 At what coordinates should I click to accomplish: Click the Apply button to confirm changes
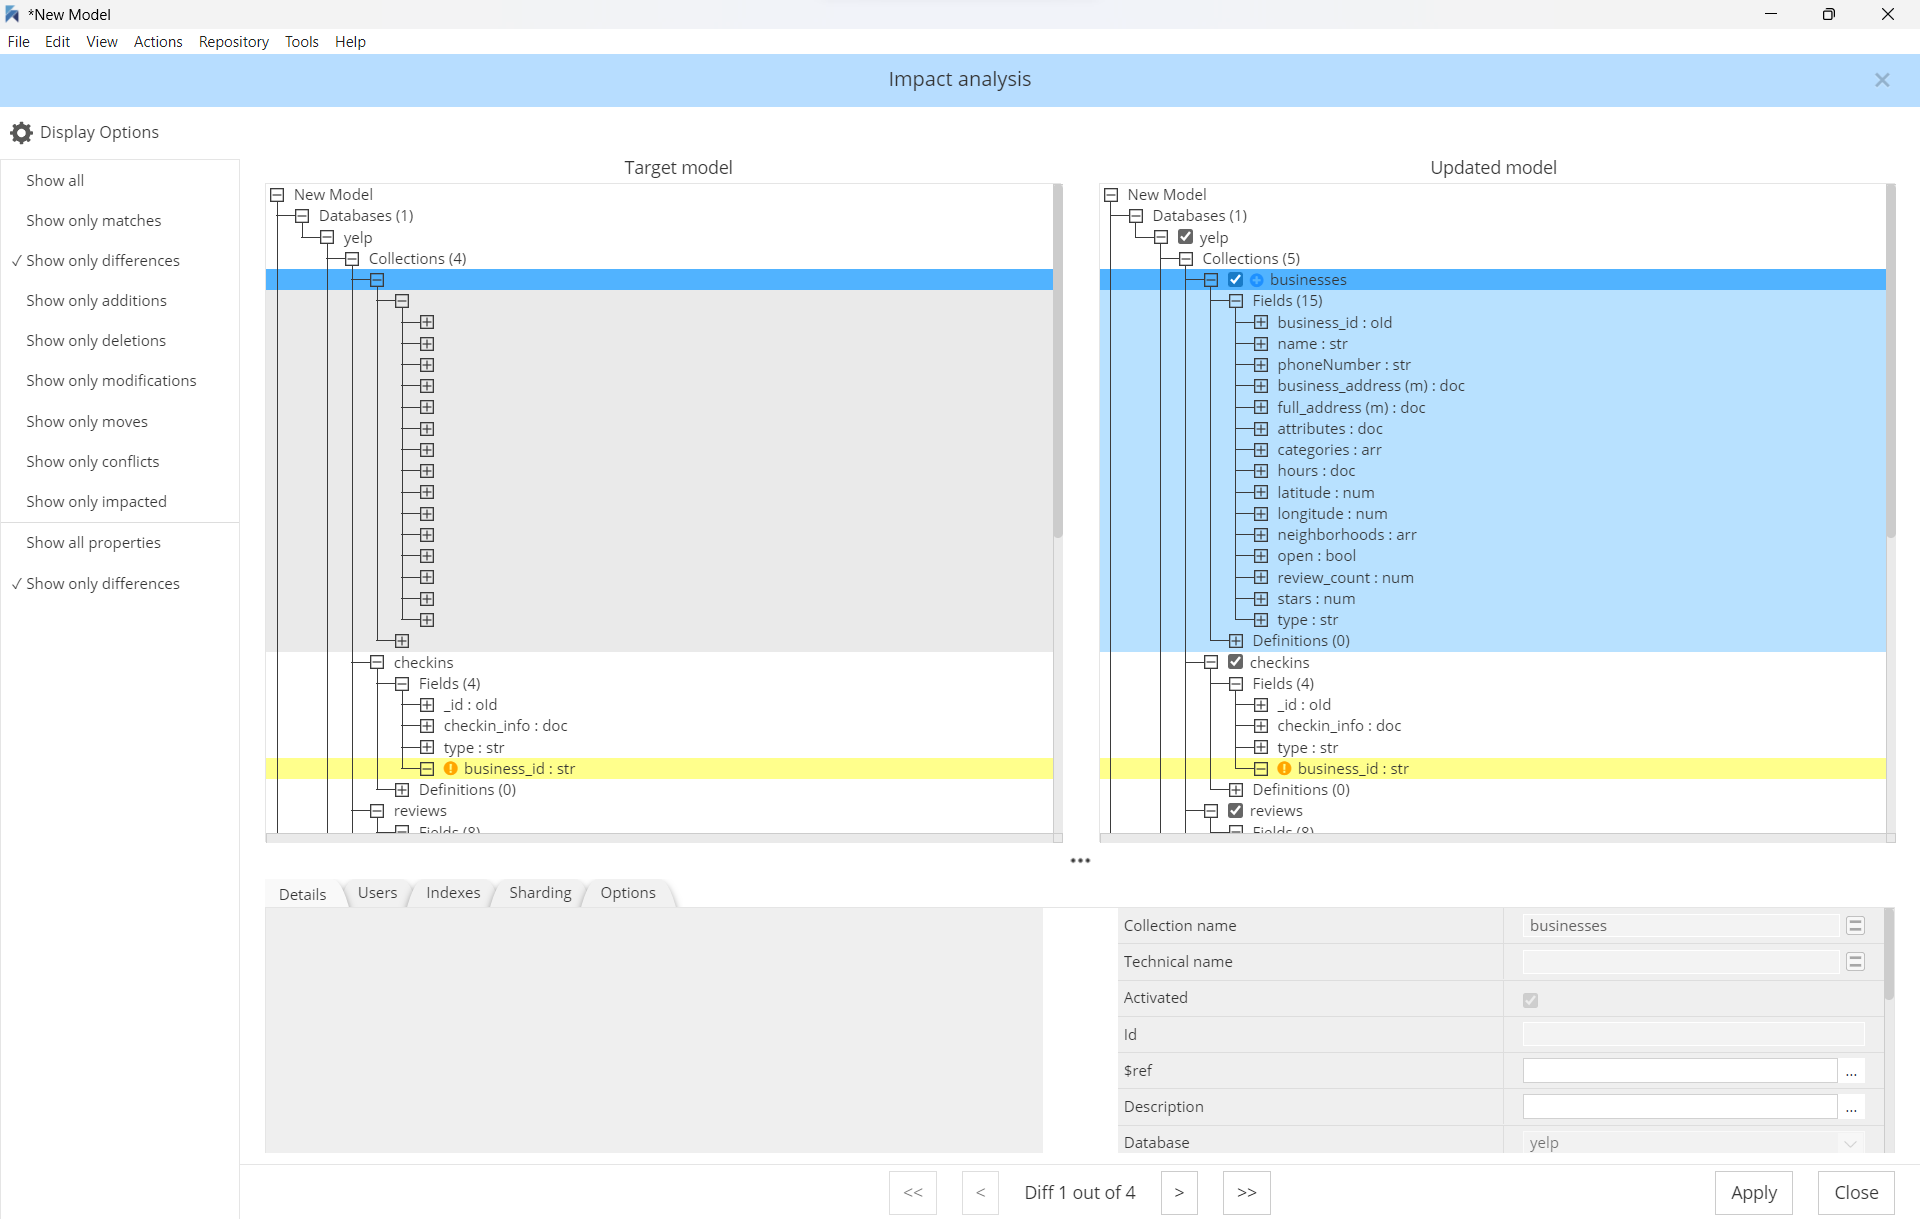tap(1752, 1191)
